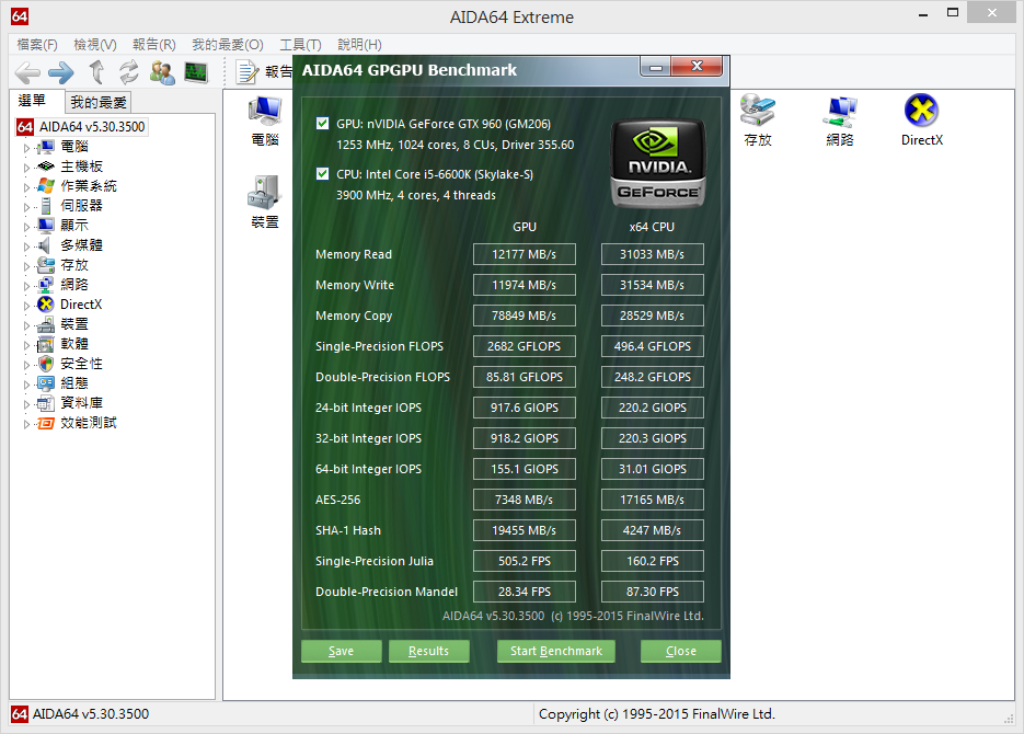Image resolution: width=1024 pixels, height=734 pixels.
Task: Click the GPU SHA-1 Hash 19455 MB/s value
Action: (x=524, y=530)
